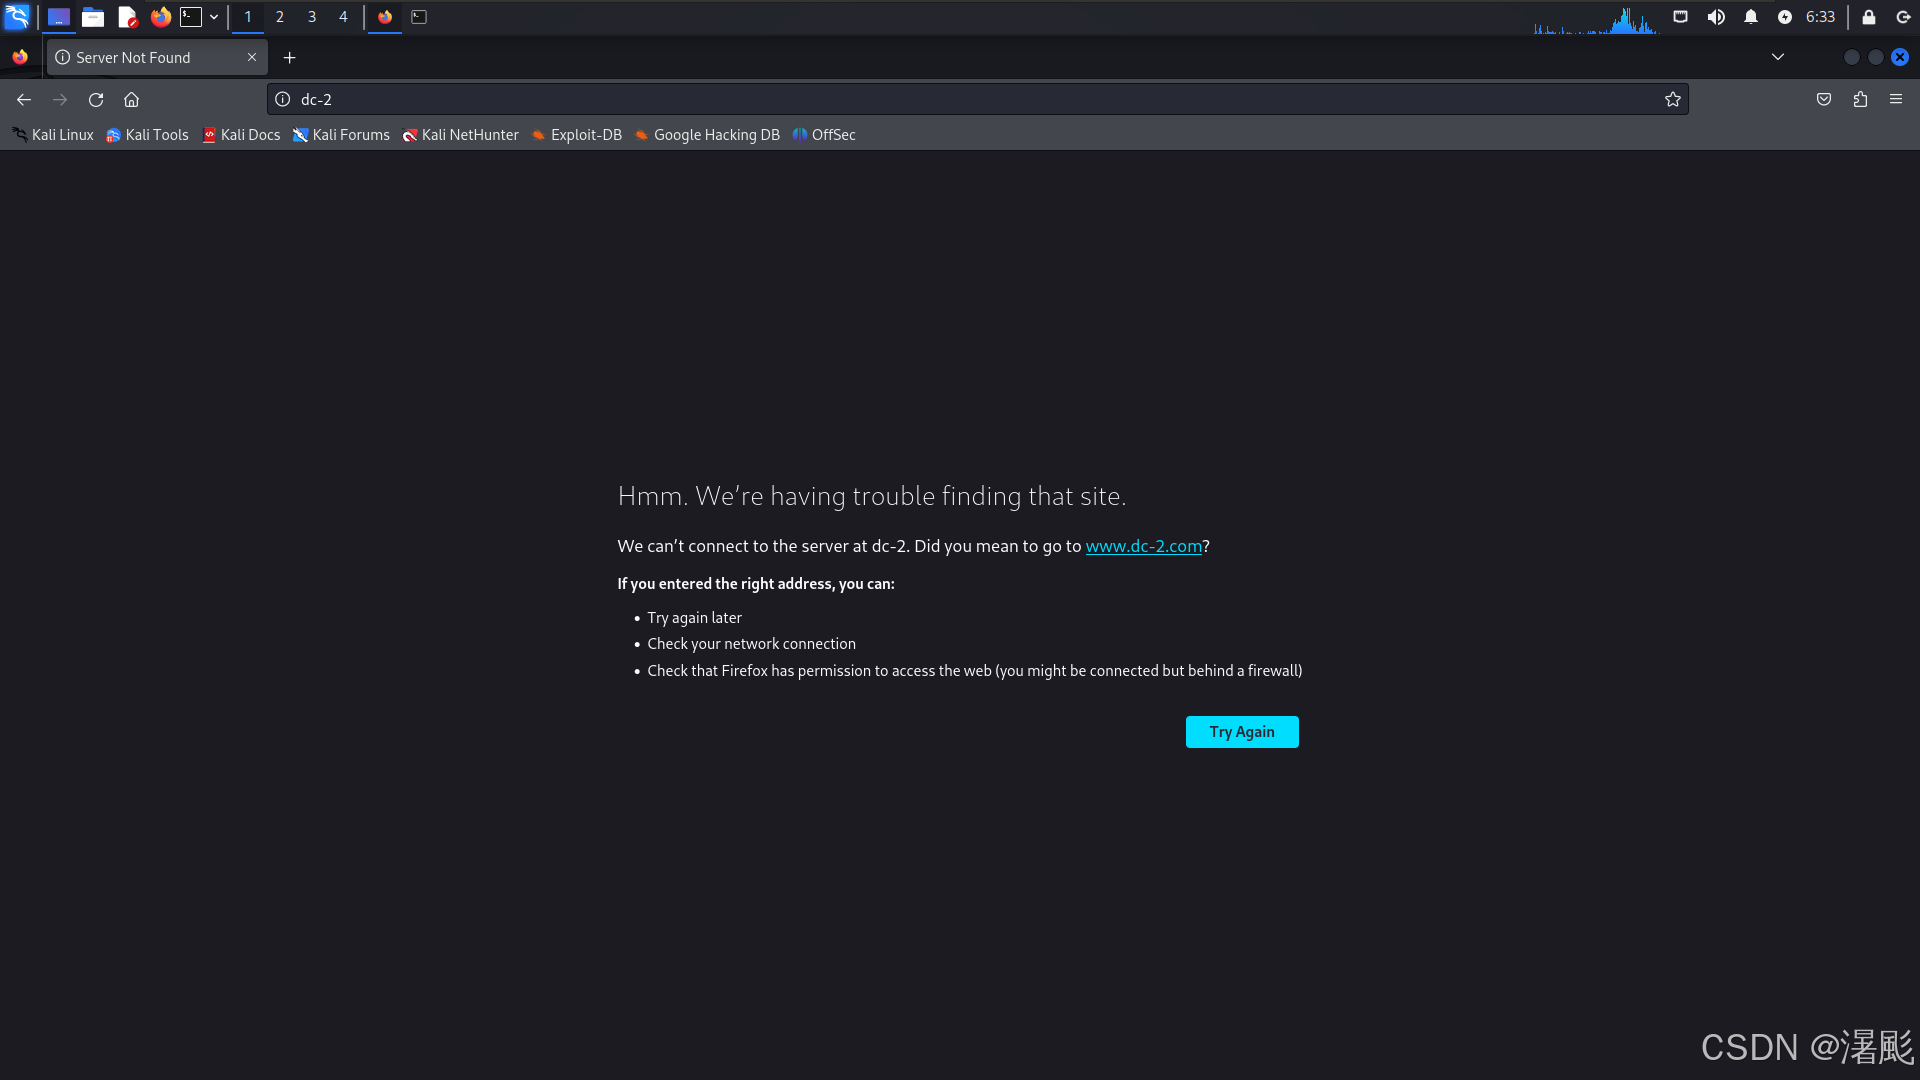This screenshot has width=1920, height=1080.
Task: Open the Firefox application hamburger menu
Action: click(1896, 100)
